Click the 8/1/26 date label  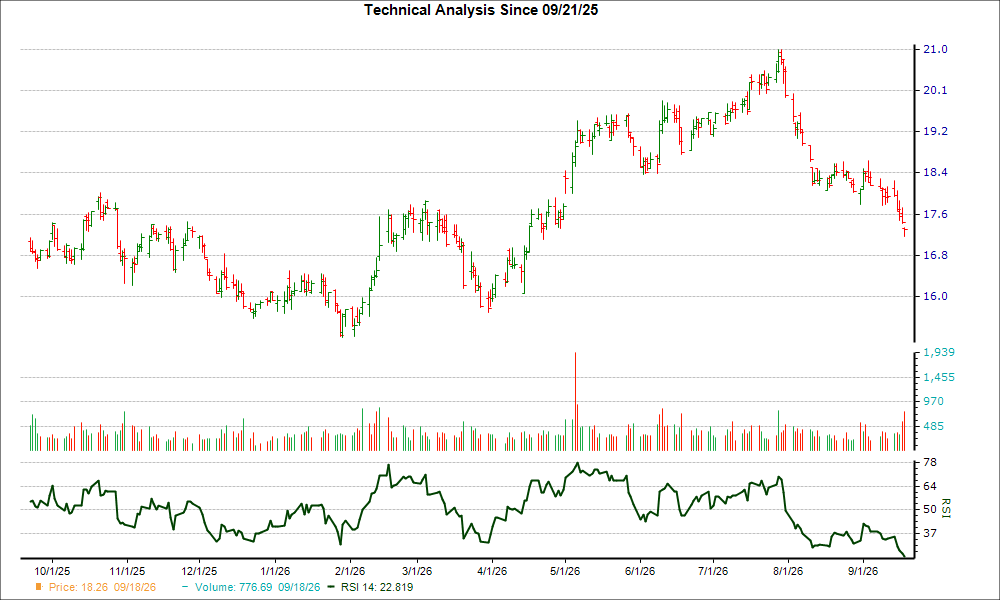point(788,571)
